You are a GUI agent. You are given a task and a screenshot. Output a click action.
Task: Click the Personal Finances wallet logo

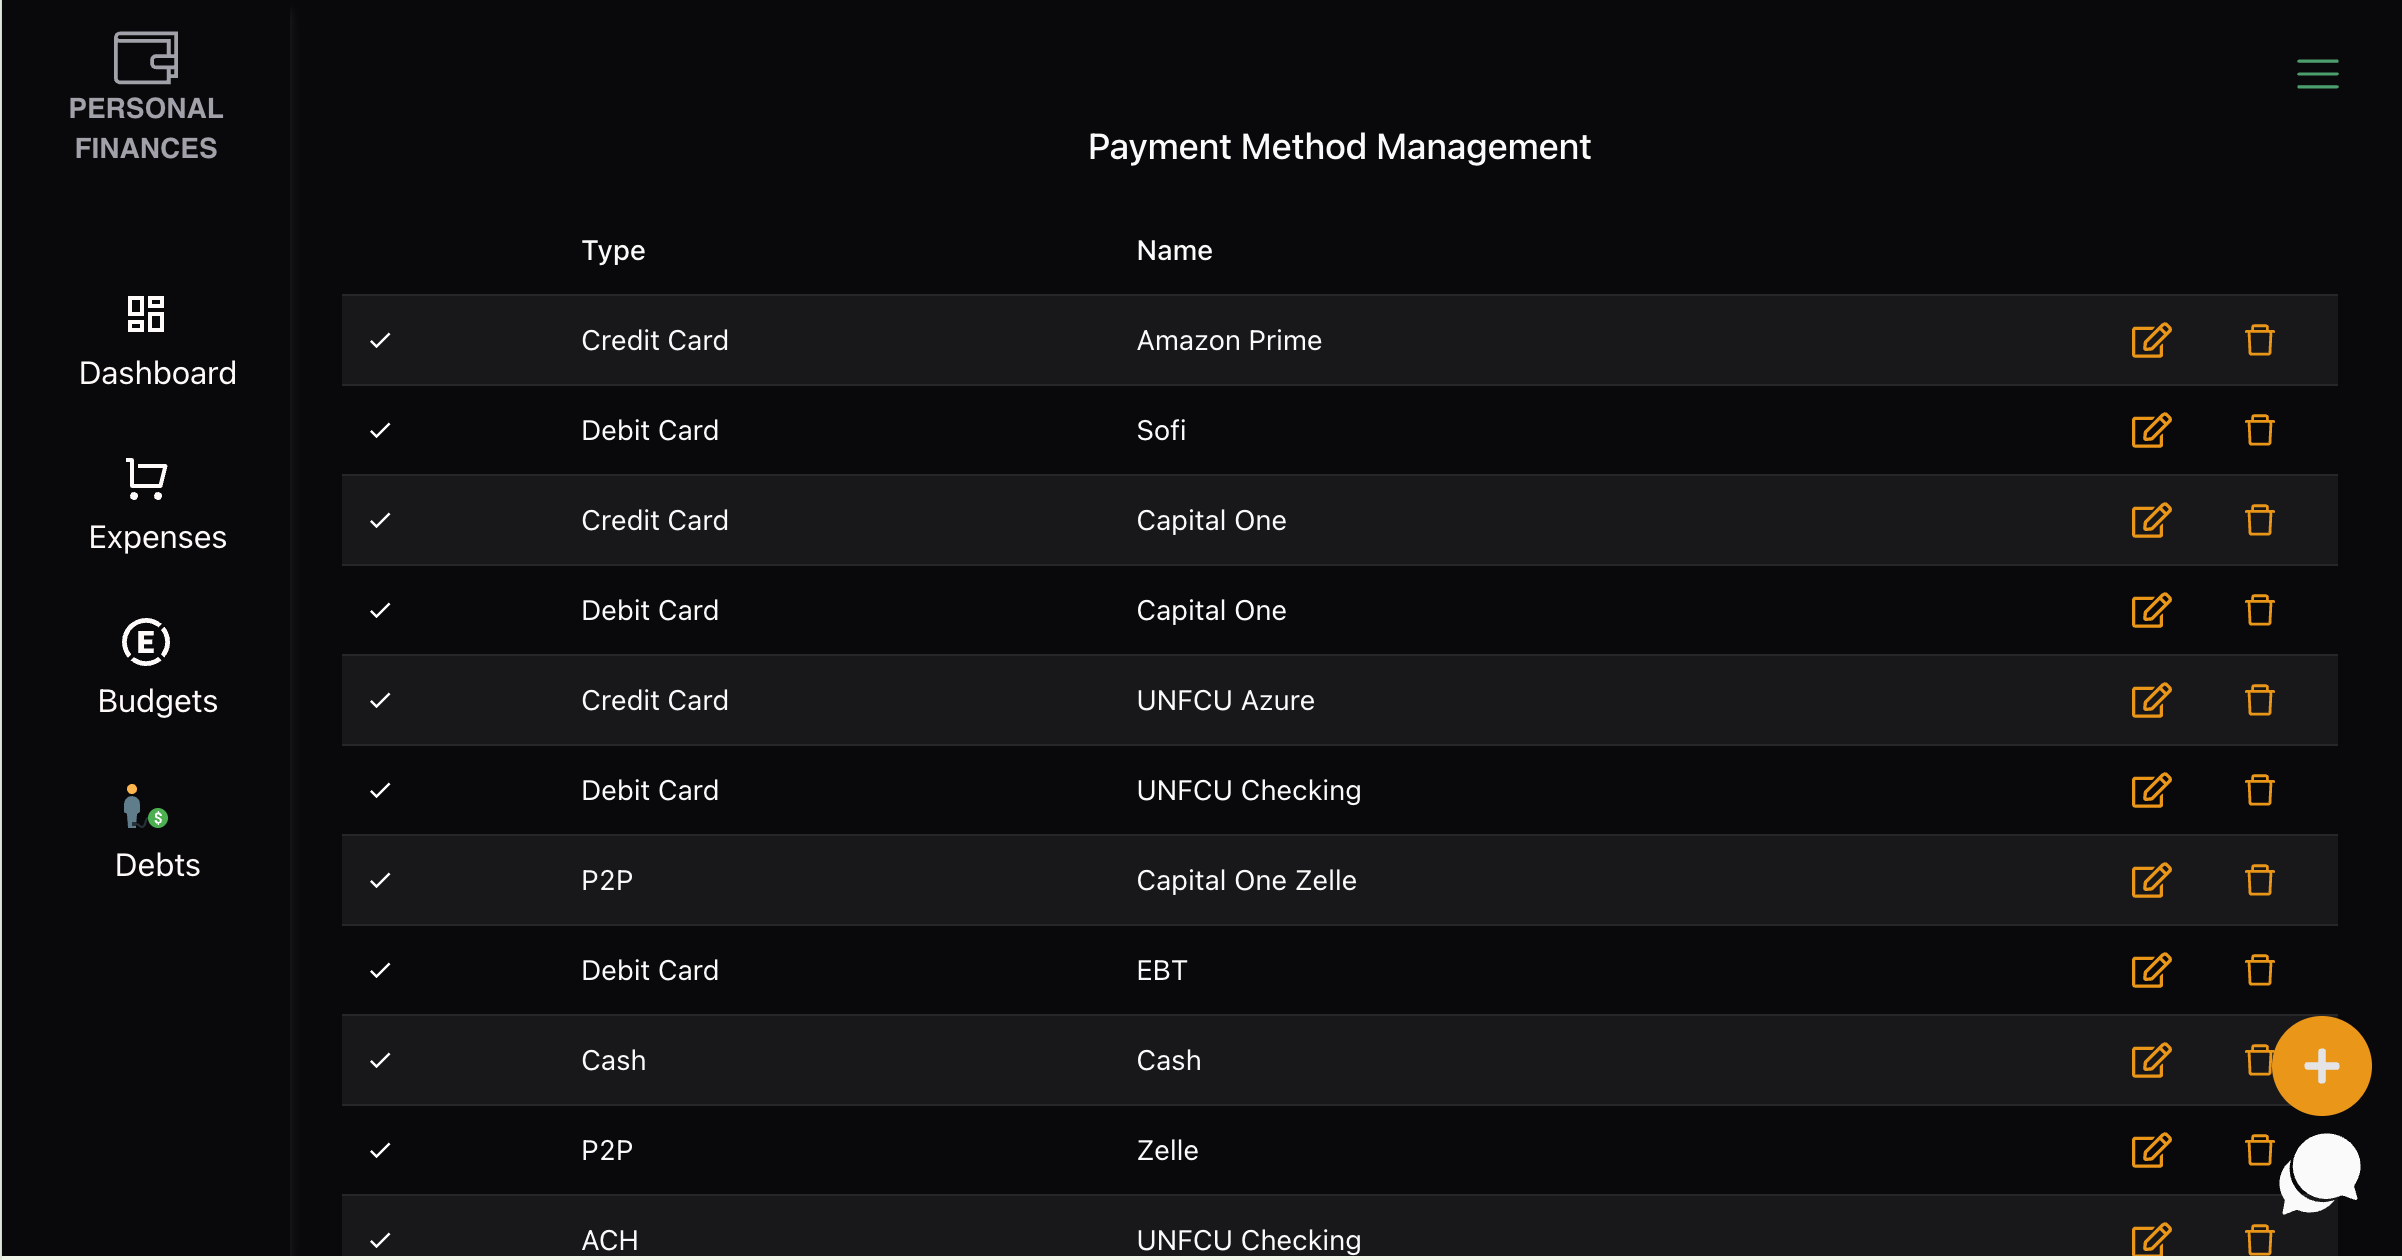coord(146,58)
